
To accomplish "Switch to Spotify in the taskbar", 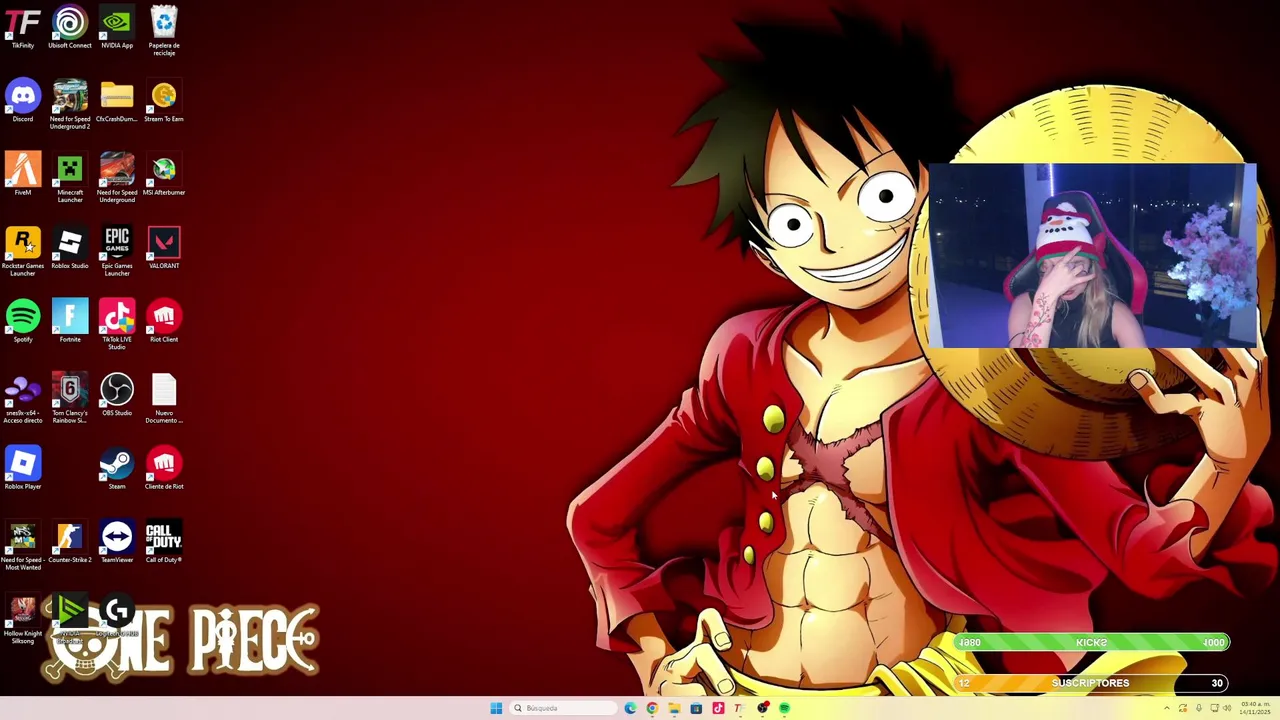I will 784,708.
